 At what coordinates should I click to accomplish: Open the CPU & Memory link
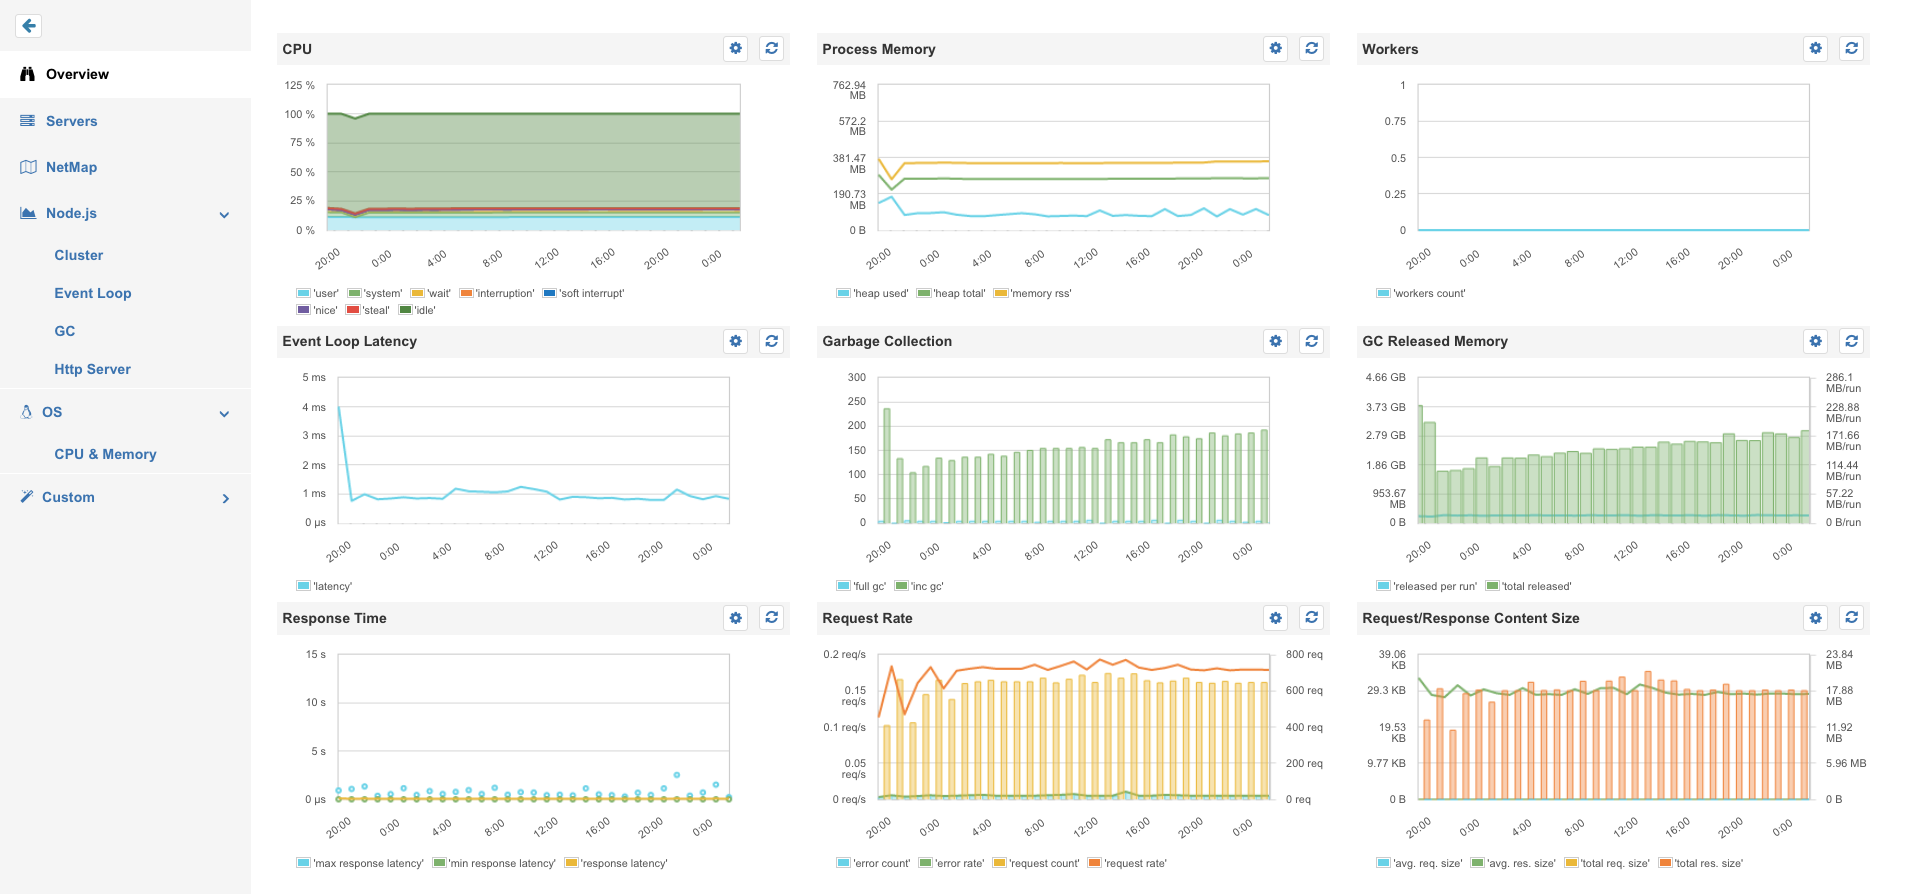[x=106, y=454]
